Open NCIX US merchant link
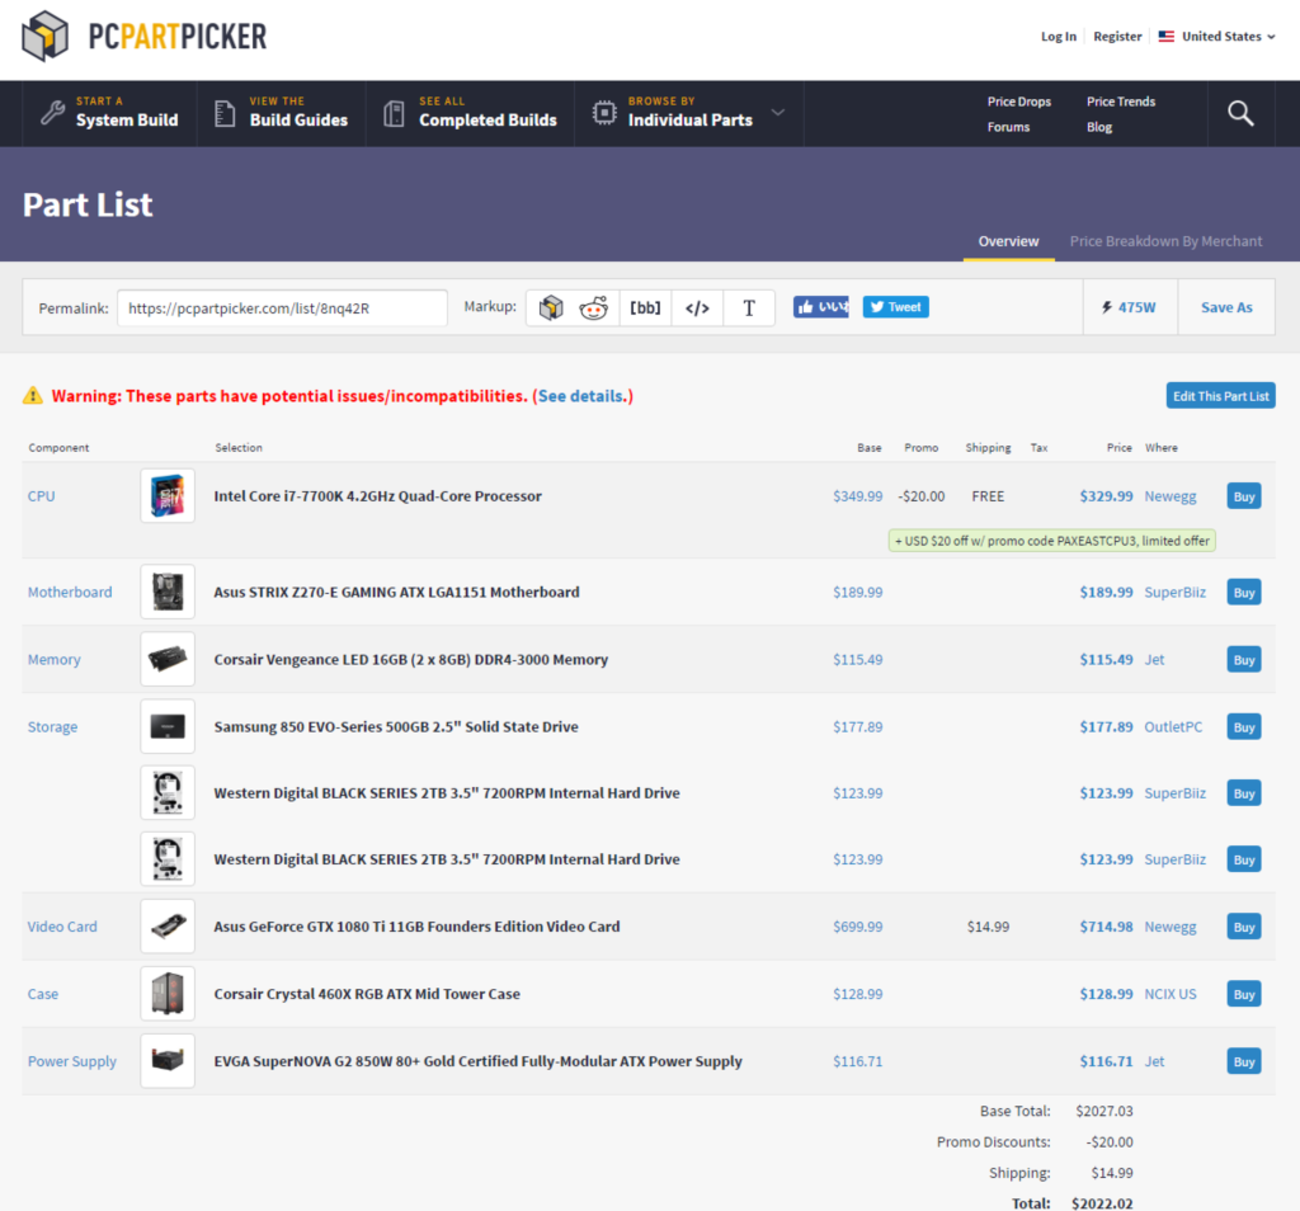The height and width of the screenshot is (1211, 1300). tap(1170, 994)
